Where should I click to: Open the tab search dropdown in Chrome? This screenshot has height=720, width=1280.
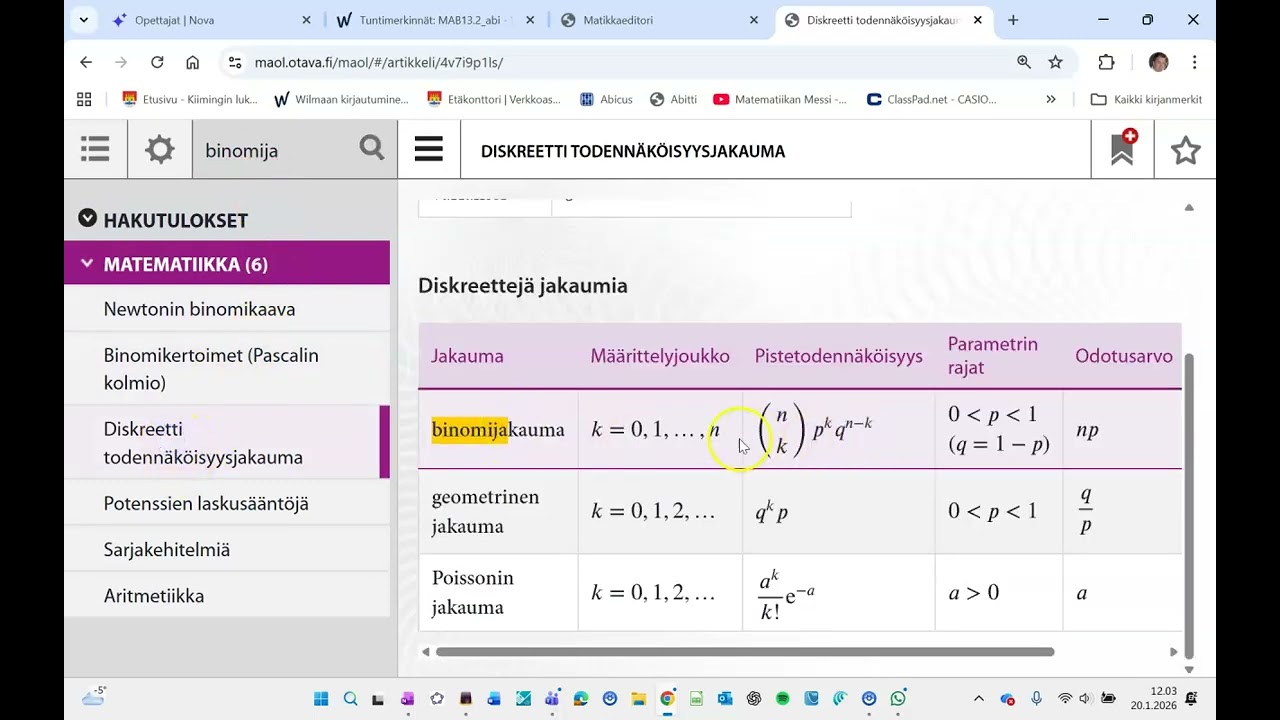pyautogui.click(x=84, y=19)
